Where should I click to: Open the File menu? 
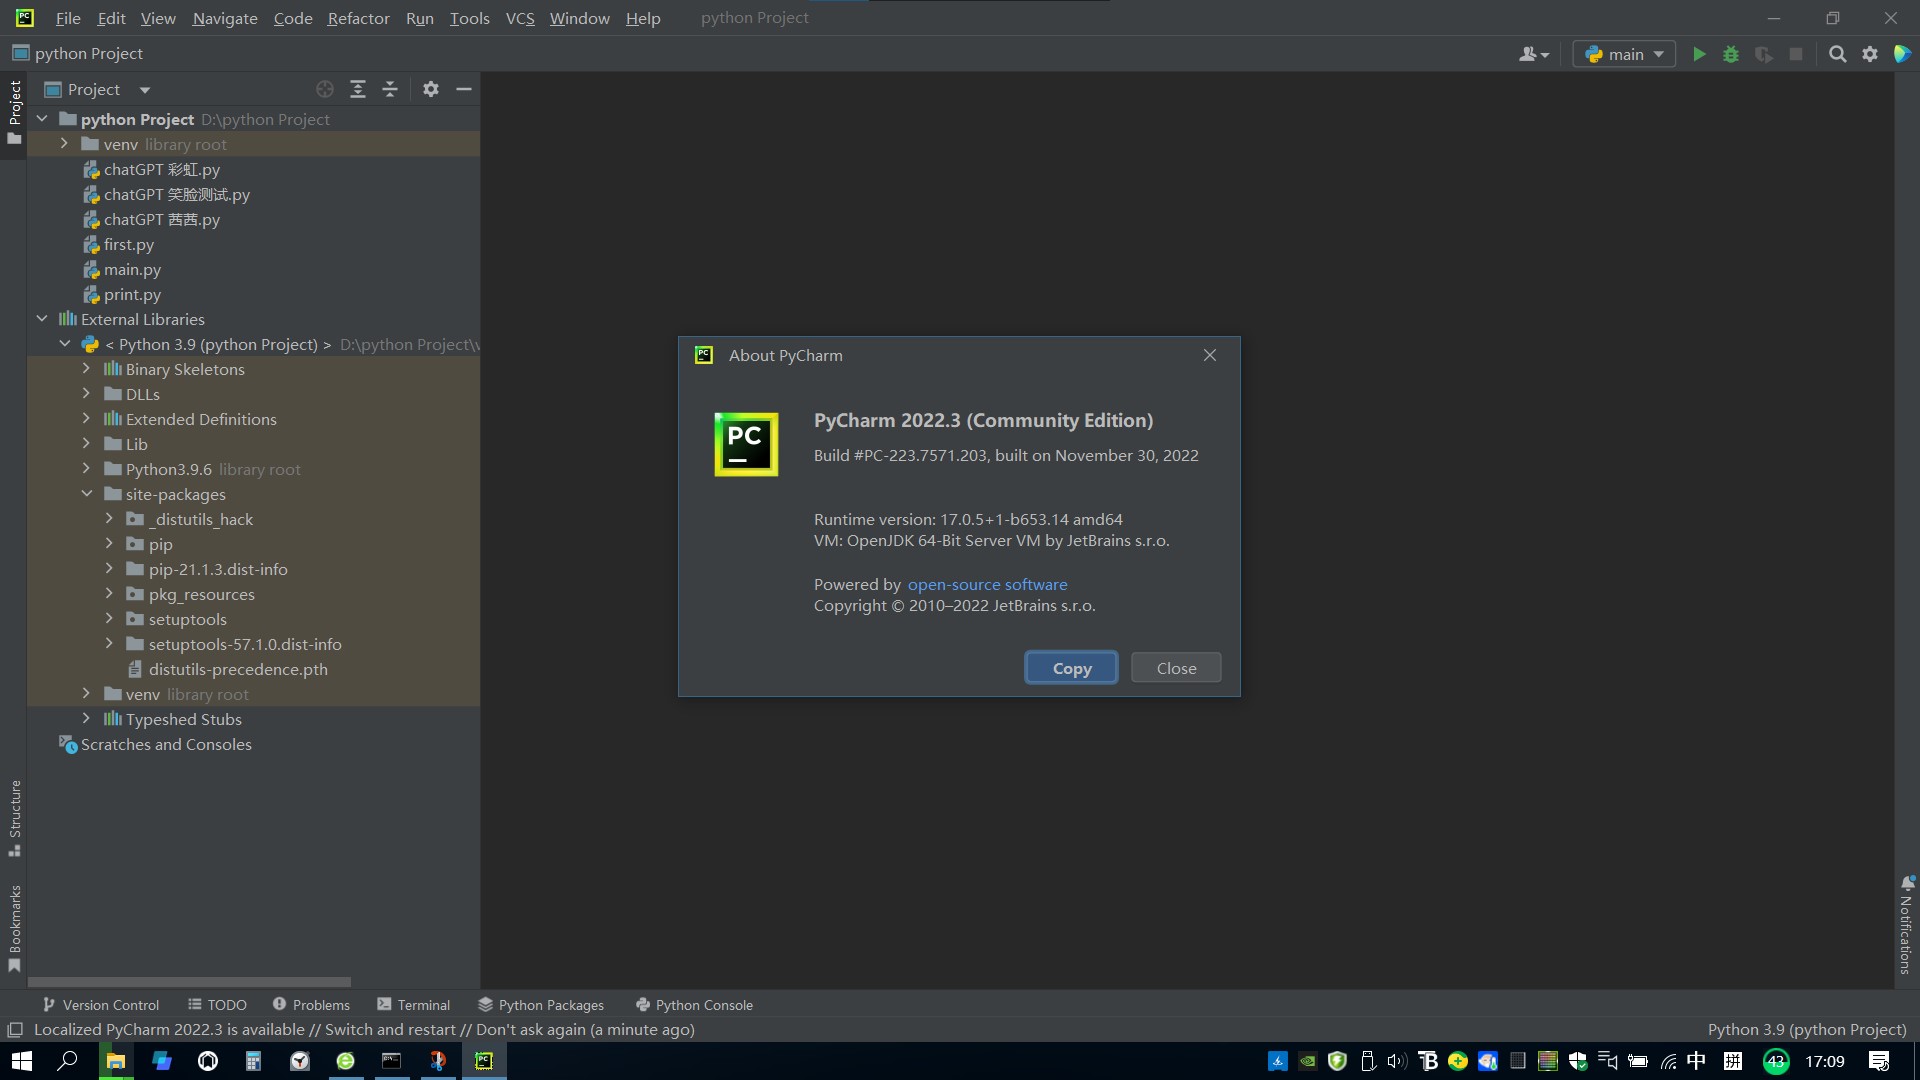coord(68,18)
